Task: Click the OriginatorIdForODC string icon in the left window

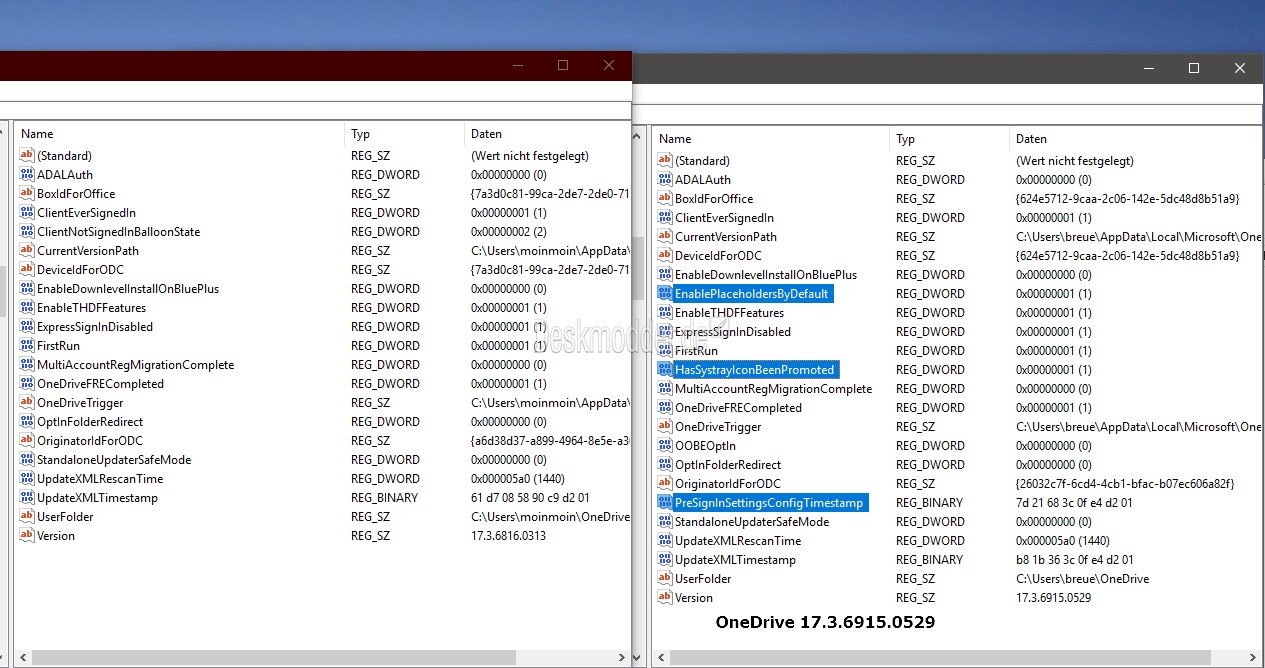Action: click(x=26, y=440)
